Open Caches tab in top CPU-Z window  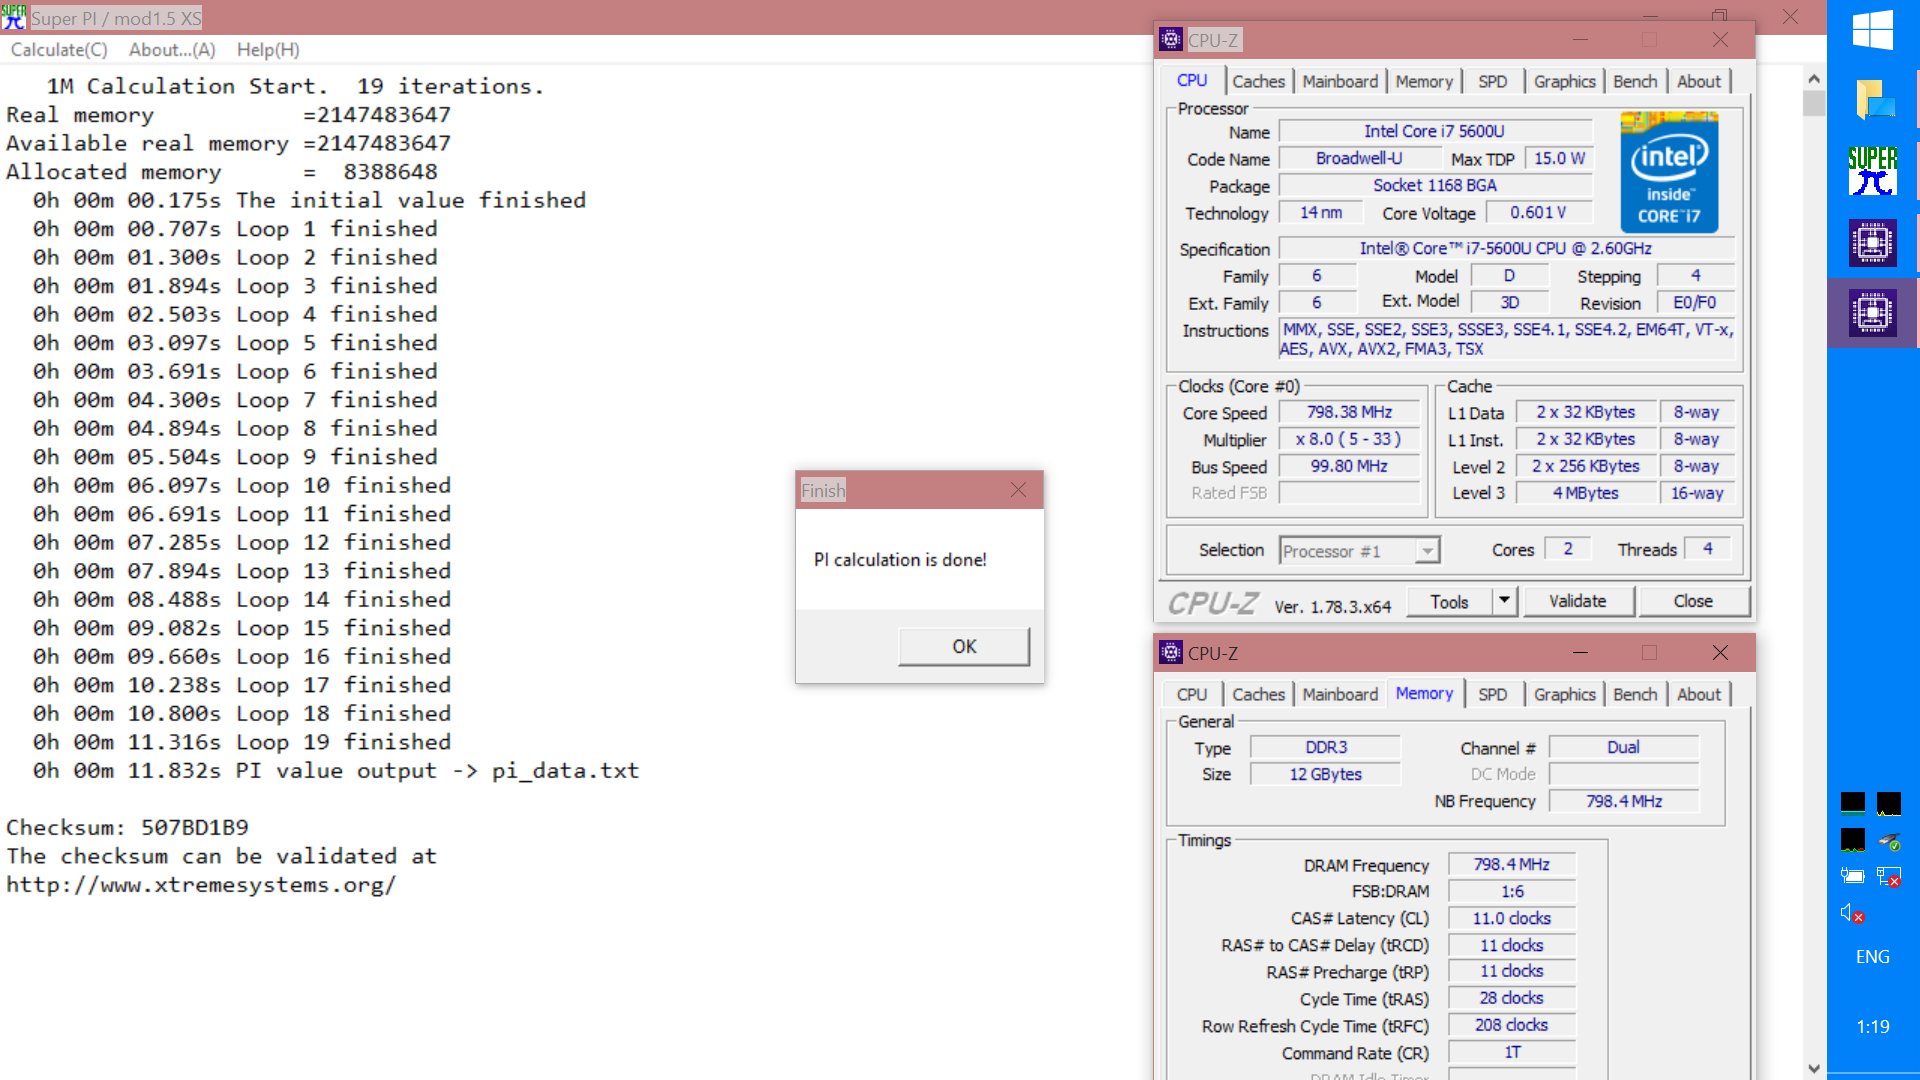click(1258, 82)
